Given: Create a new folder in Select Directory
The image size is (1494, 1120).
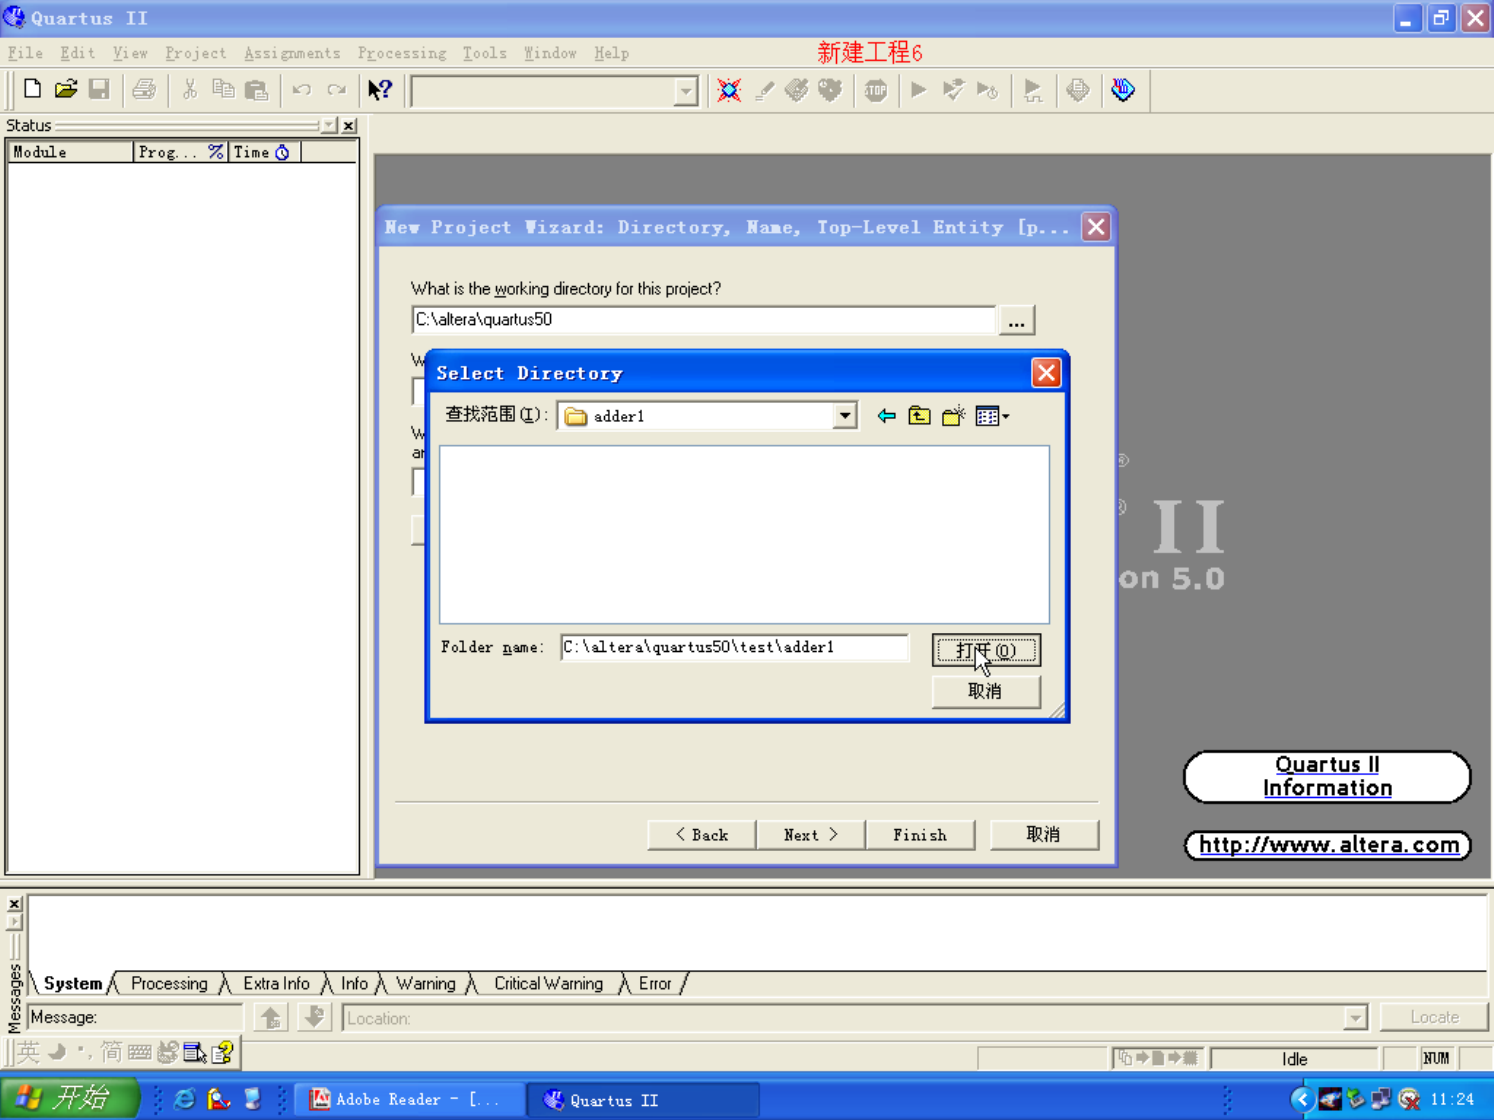Looking at the screenshot, I should pyautogui.click(x=953, y=416).
